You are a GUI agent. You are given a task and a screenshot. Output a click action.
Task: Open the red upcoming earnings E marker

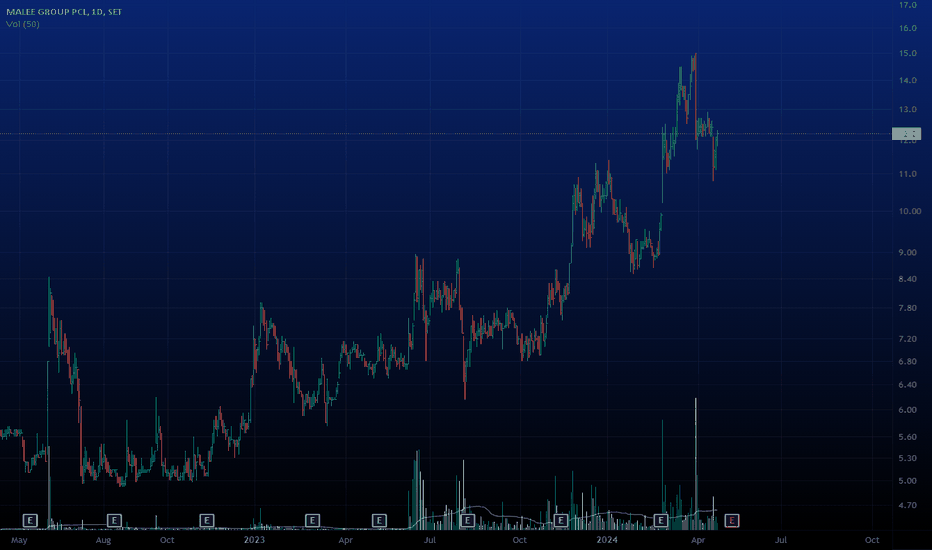732,521
